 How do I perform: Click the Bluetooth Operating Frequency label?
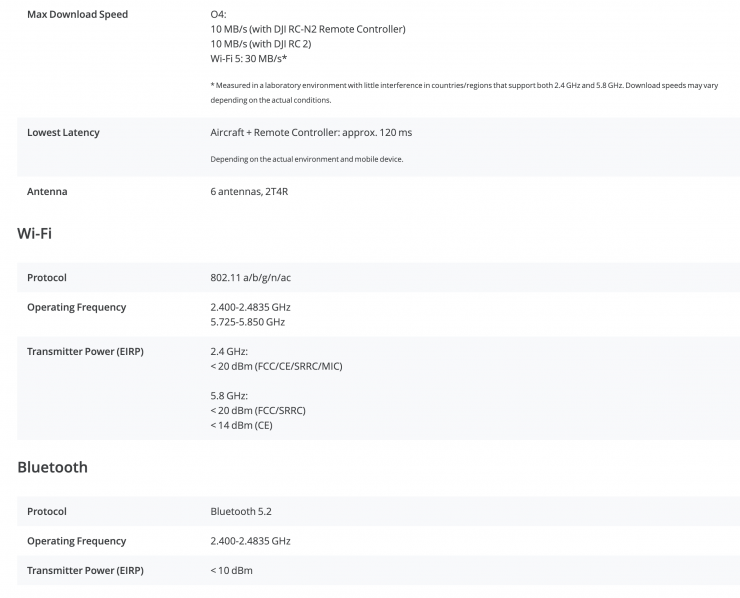(x=76, y=541)
